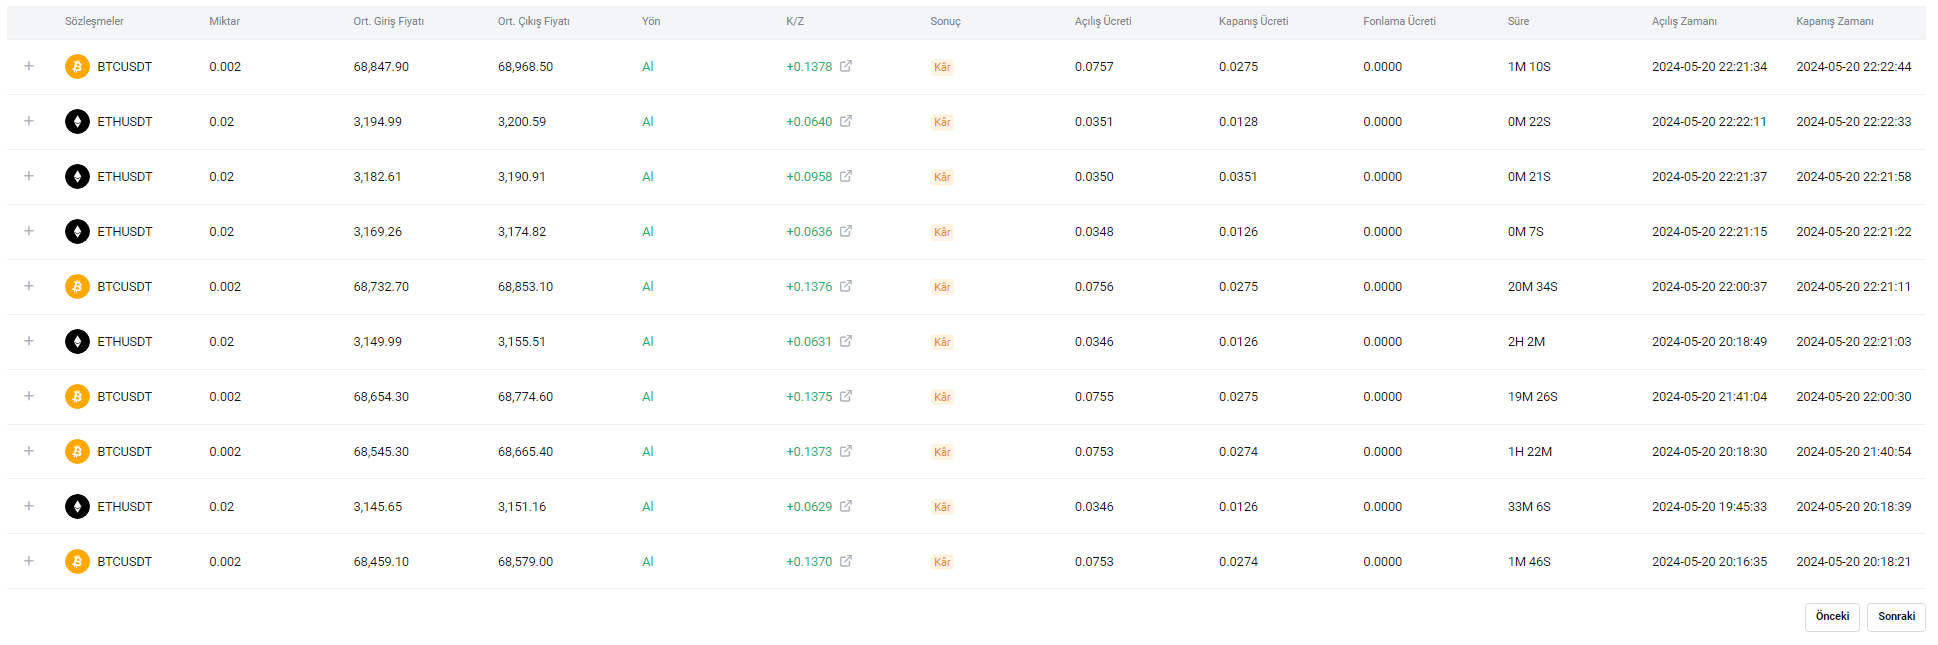Click the Ort. Giriş Fiyatı column header

click(388, 21)
